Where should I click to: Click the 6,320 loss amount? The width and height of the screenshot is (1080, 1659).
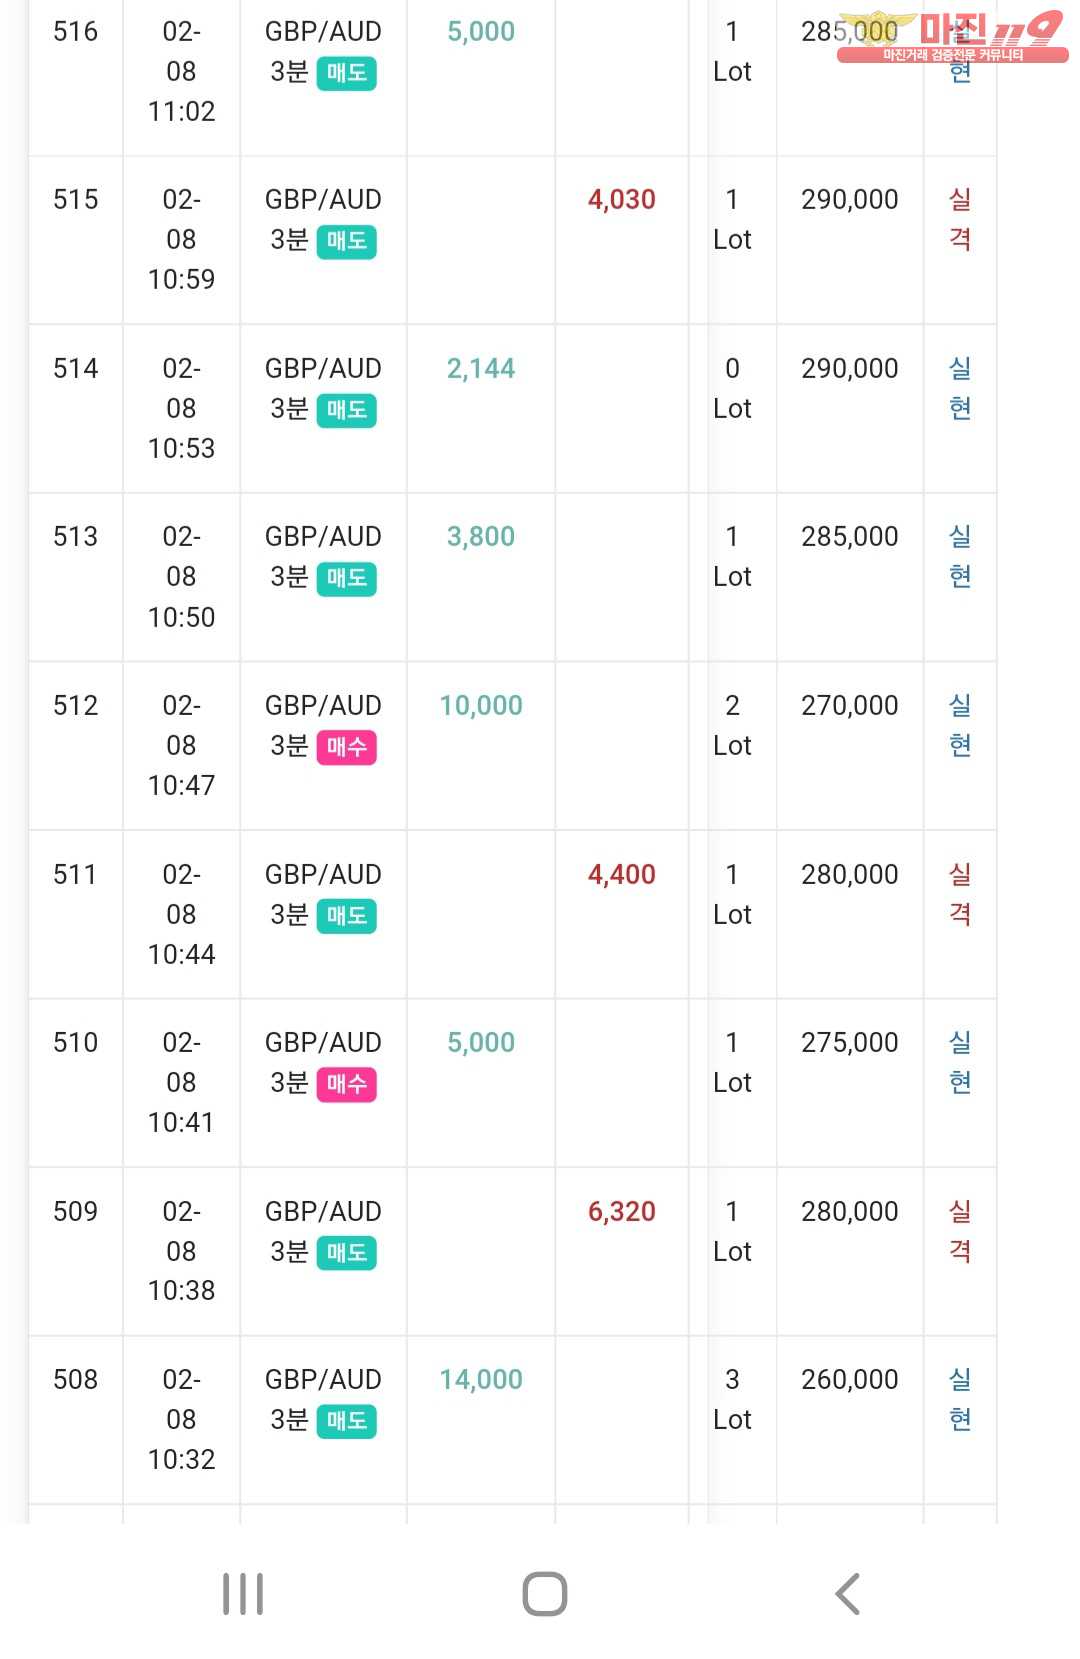pyautogui.click(x=622, y=1212)
